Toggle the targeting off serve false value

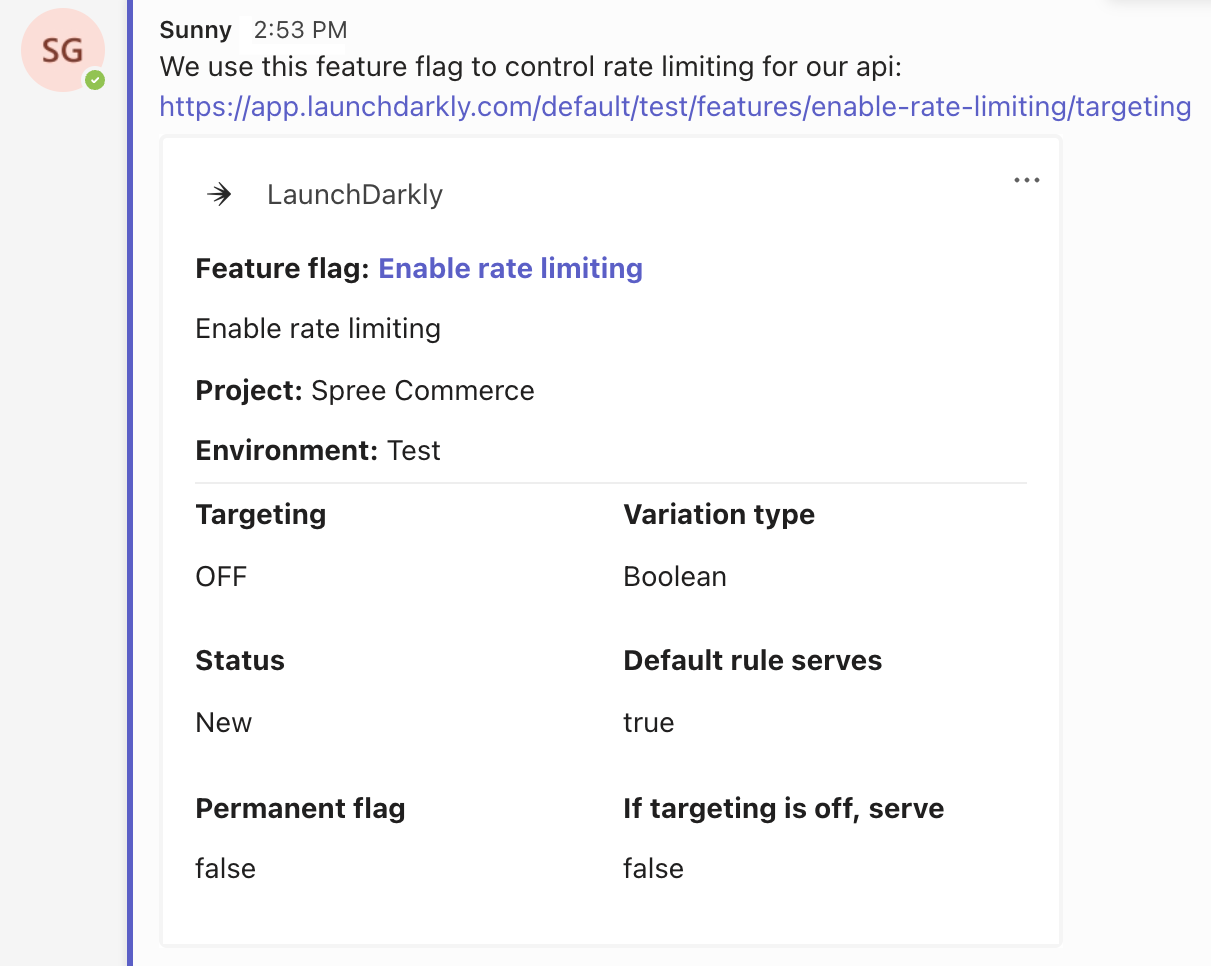click(x=653, y=868)
